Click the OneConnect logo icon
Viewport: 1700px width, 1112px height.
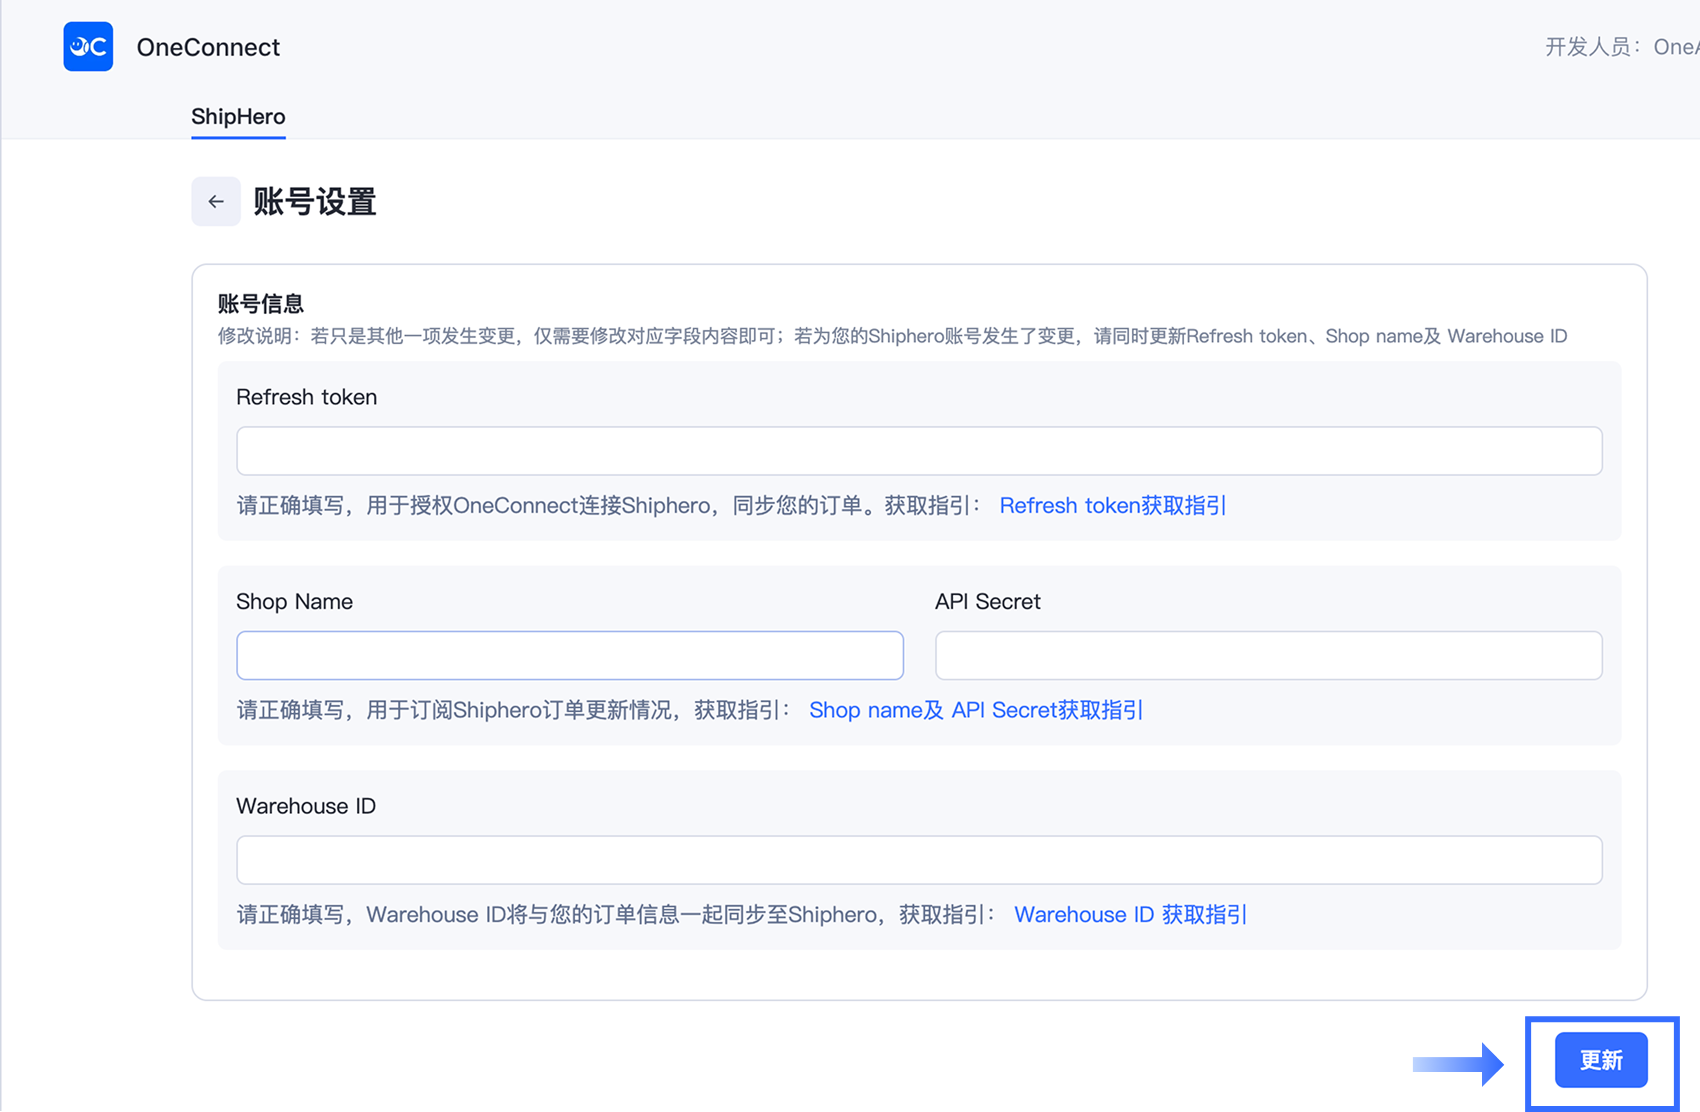tap(88, 47)
